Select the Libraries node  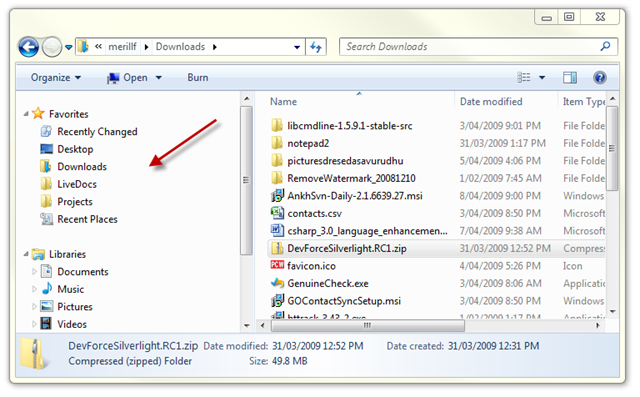click(67, 254)
